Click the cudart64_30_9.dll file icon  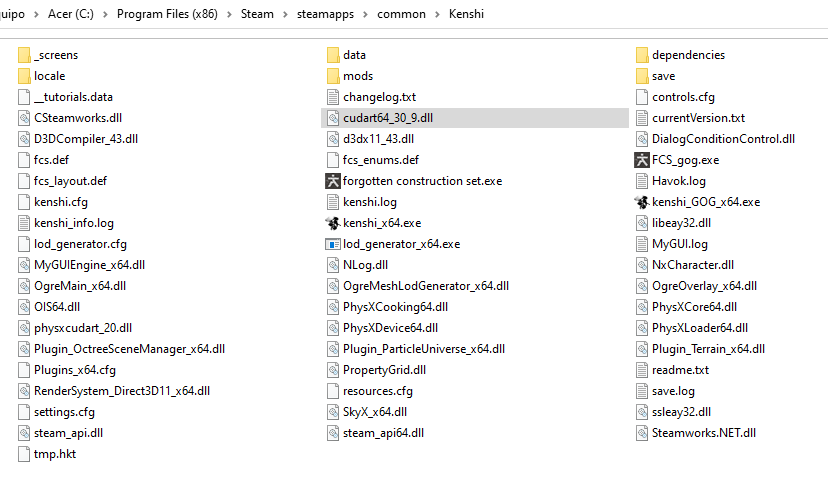click(333, 118)
